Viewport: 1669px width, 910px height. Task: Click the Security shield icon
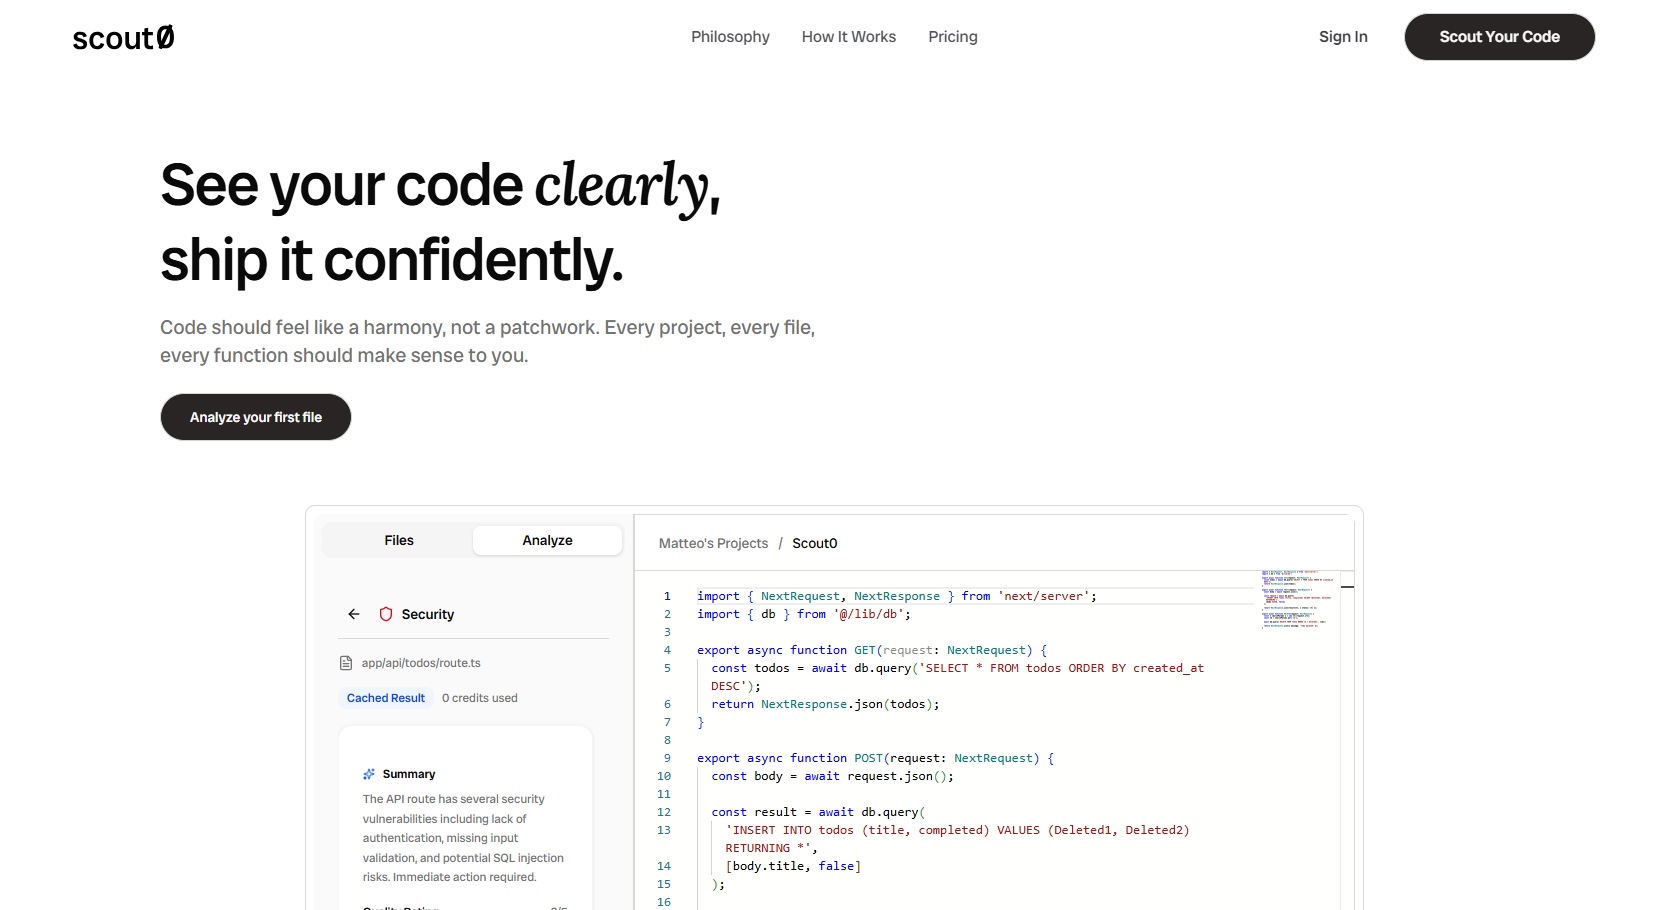click(386, 614)
